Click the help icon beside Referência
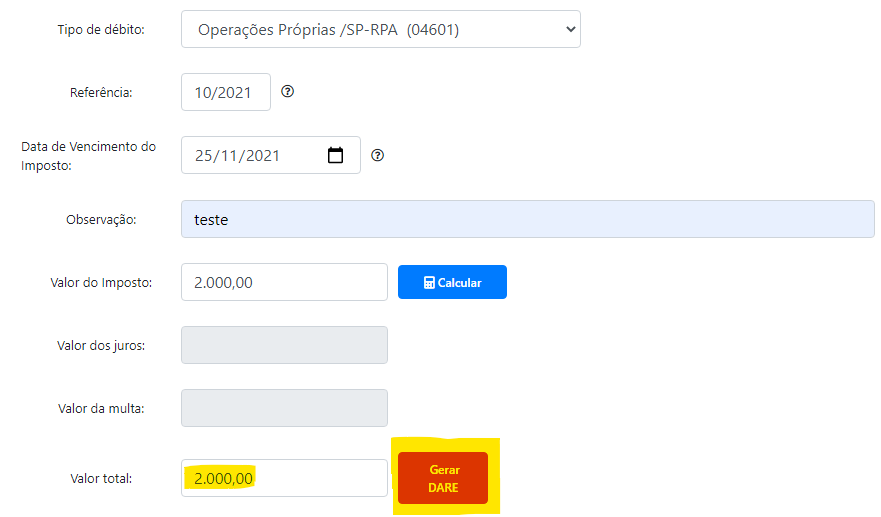Screen dimensions: 881x517 point(288,92)
